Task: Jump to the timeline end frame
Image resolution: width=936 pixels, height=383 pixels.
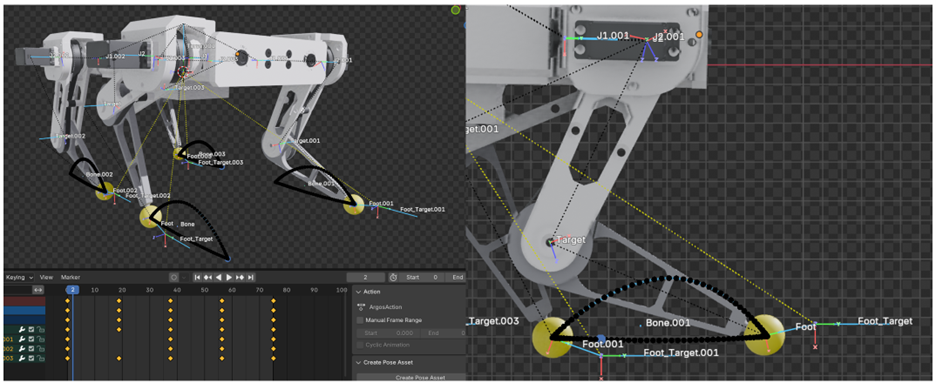Action: click(x=250, y=277)
